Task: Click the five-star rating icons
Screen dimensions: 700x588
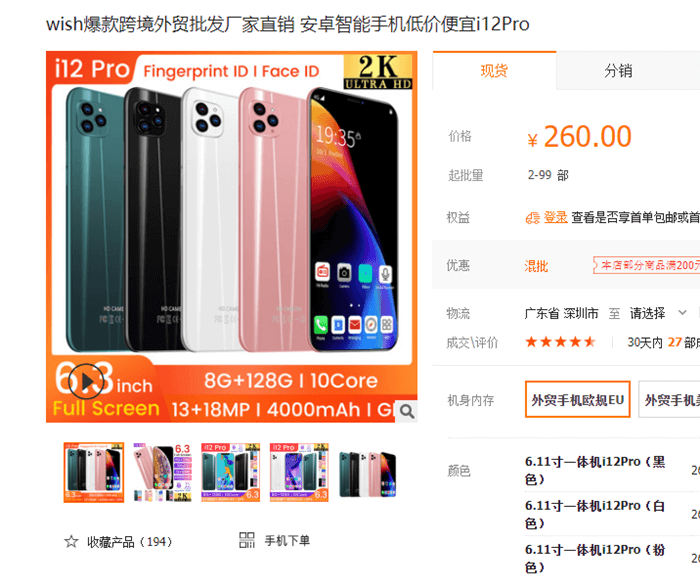Action: (x=561, y=342)
